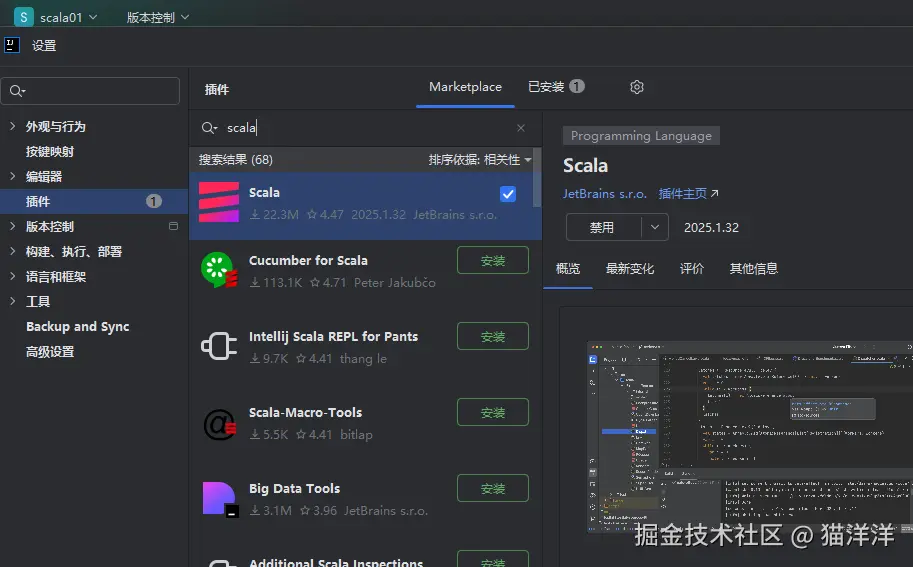
Task: Click into the scala plugin search box
Action: pos(367,127)
